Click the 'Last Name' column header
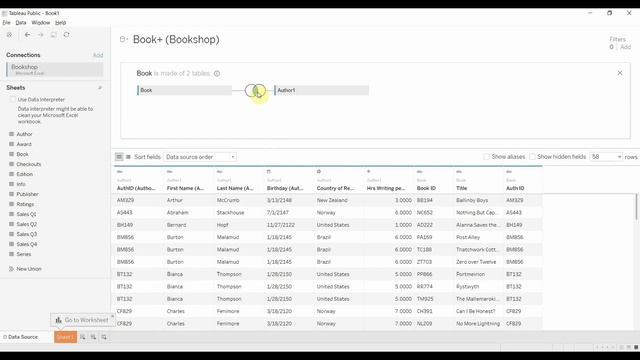The height and width of the screenshot is (360, 640). pyautogui.click(x=235, y=188)
